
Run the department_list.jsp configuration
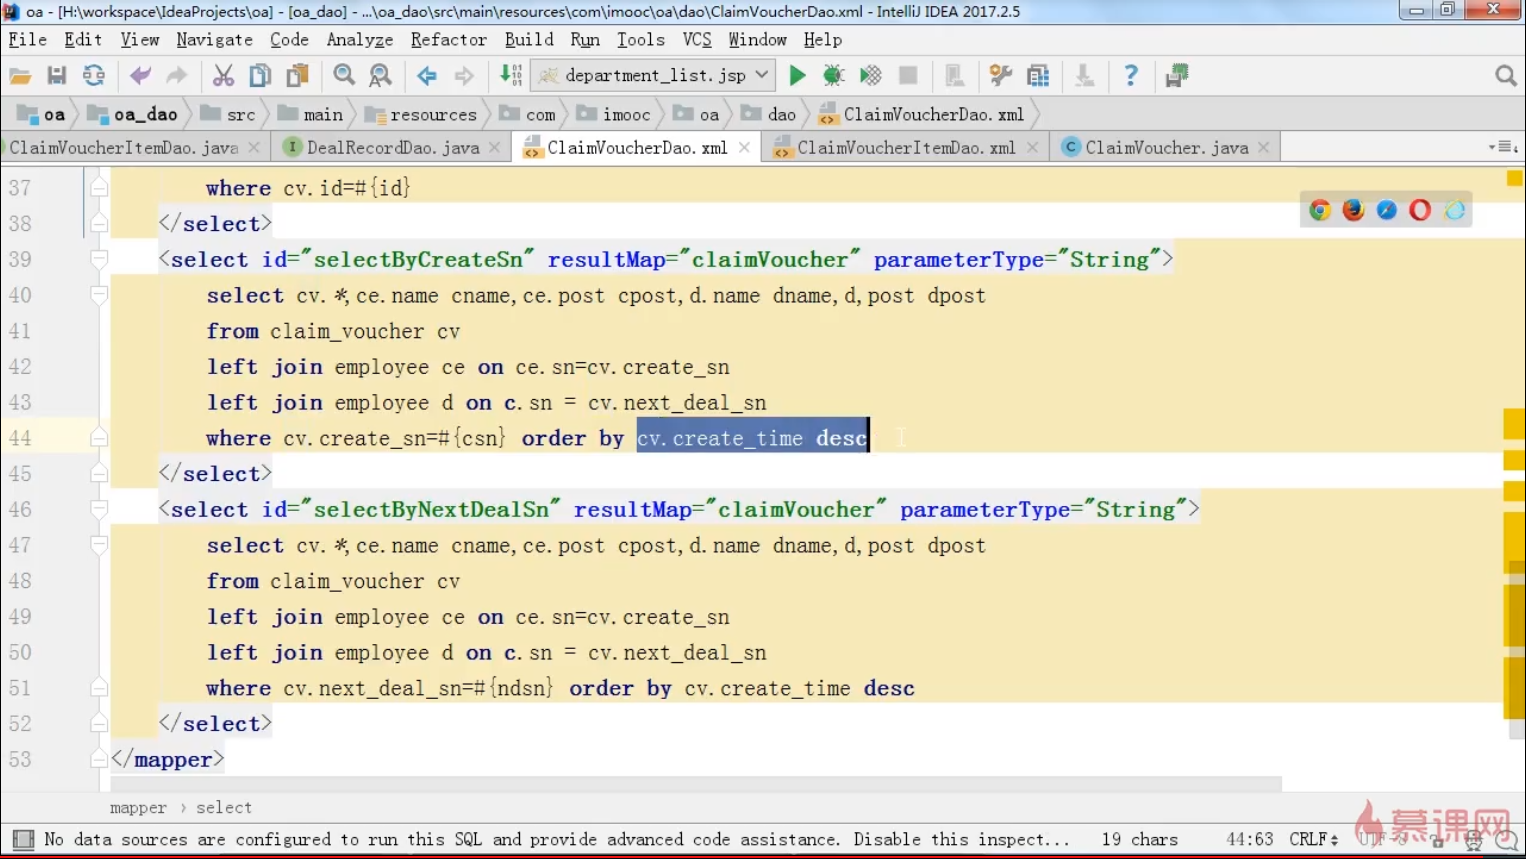pos(797,76)
